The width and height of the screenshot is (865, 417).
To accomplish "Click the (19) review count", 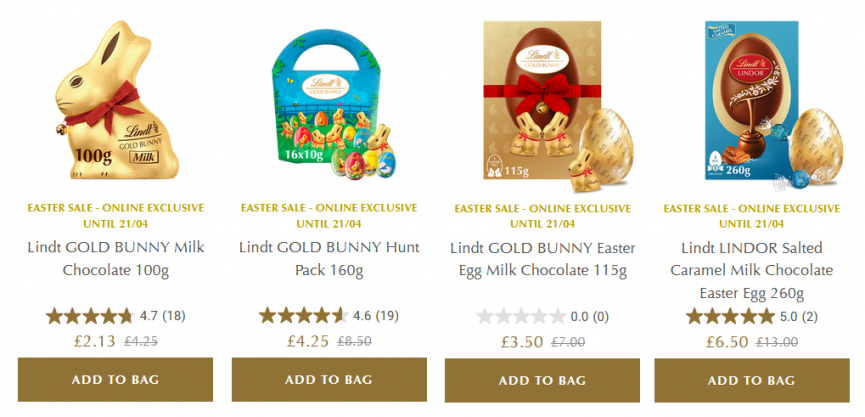I will pos(387,316).
